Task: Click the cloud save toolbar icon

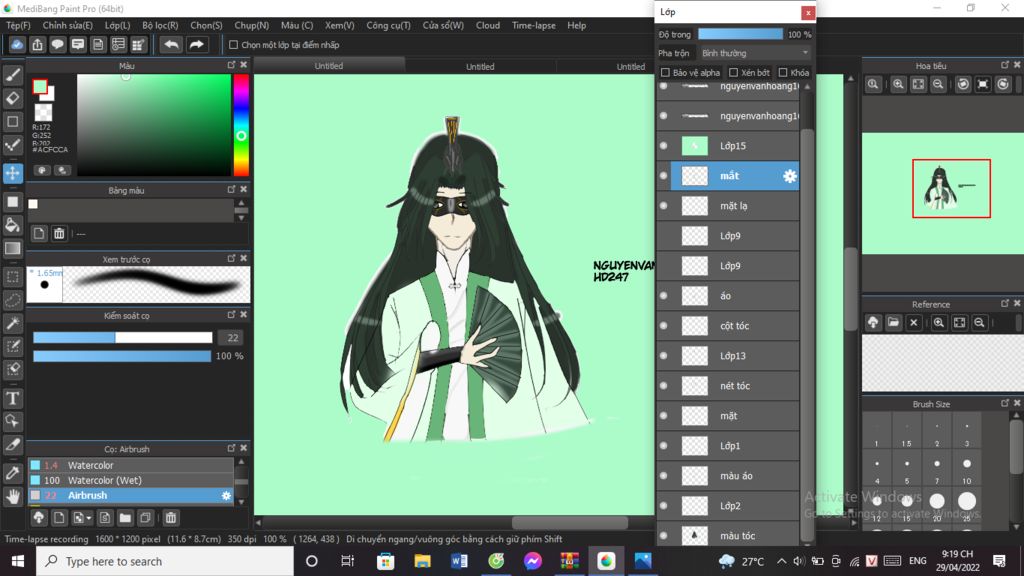Action: 17,44
